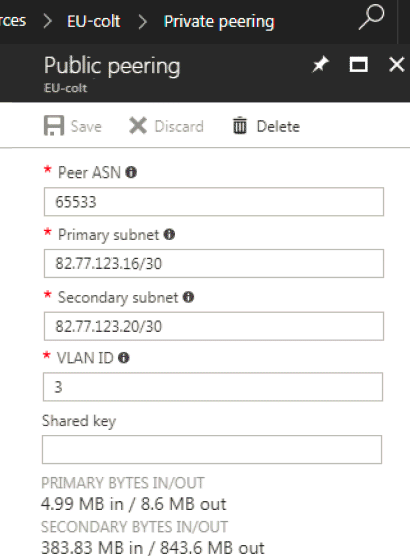
Task: Show info tooltip for Primary subnet
Action: pyautogui.click(x=169, y=234)
